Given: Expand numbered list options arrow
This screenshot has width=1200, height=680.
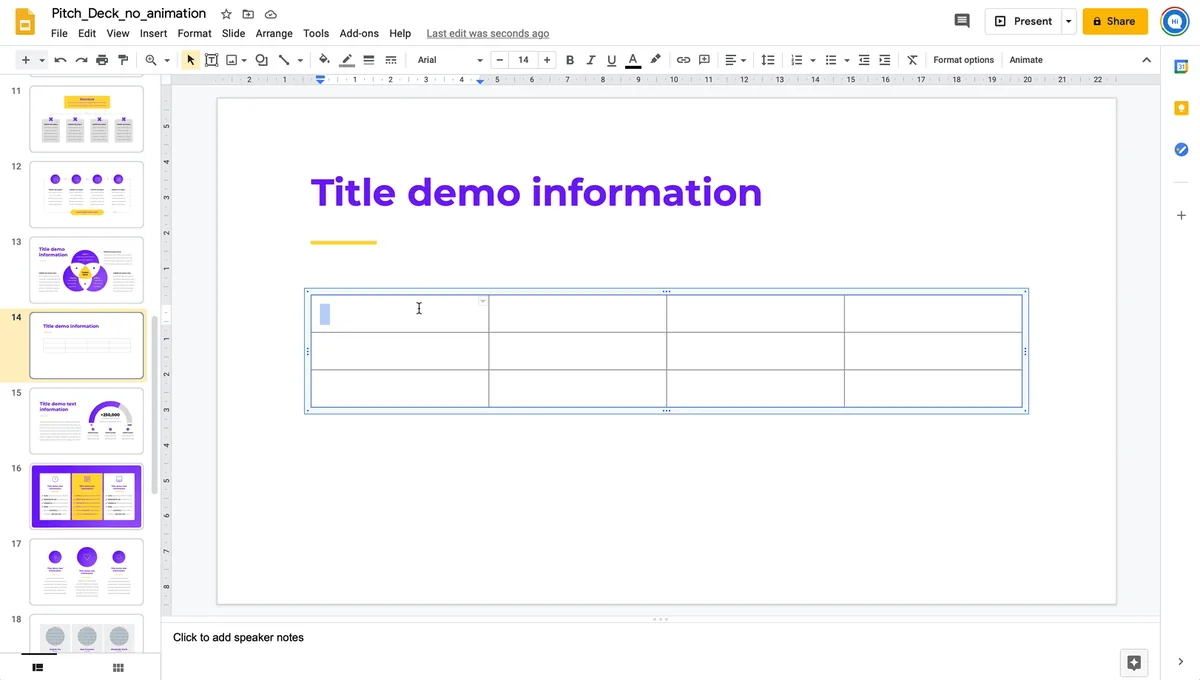Looking at the screenshot, I should (813, 60).
